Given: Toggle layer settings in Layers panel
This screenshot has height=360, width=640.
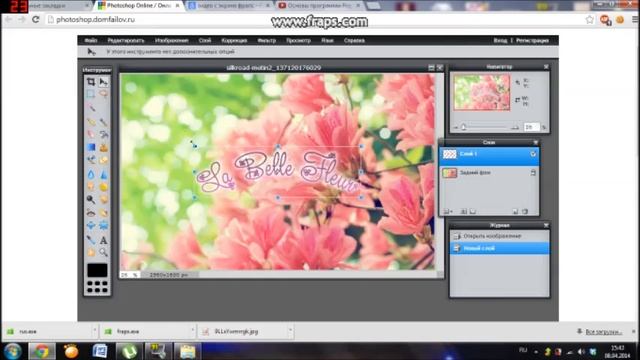Looking at the screenshot, I should click(x=447, y=211).
